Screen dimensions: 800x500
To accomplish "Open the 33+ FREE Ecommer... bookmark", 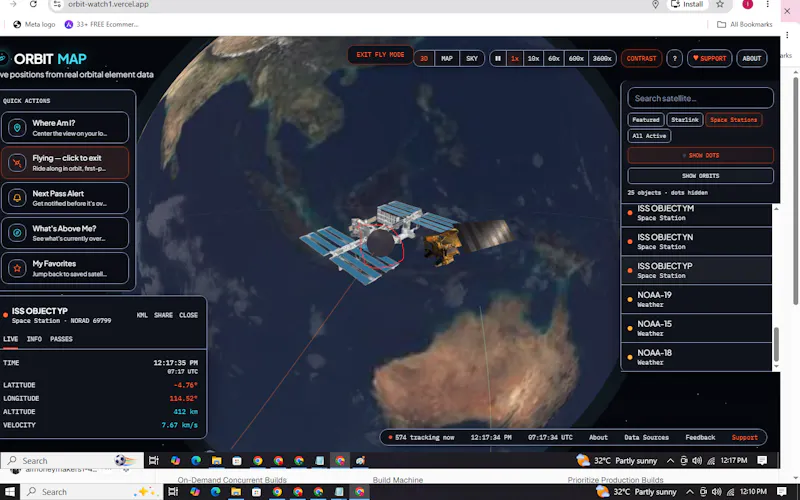I will [101, 24].
